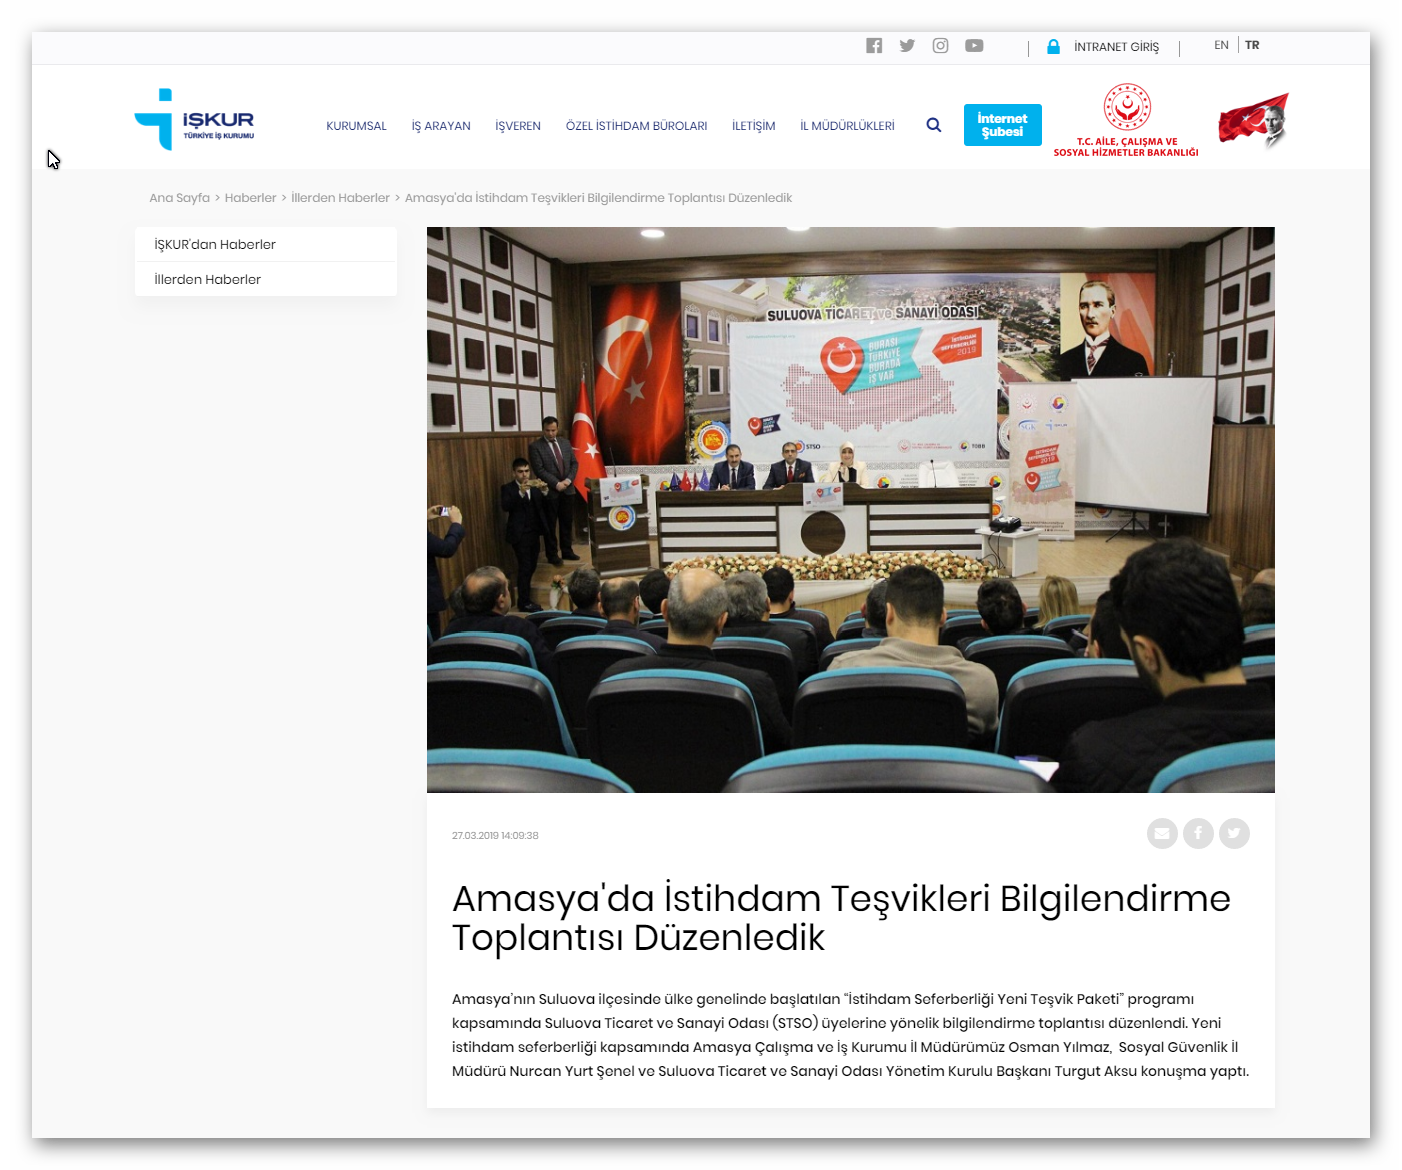Share article on Twitter round icon
This screenshot has width=1402, height=1170.
pos(1234,833)
